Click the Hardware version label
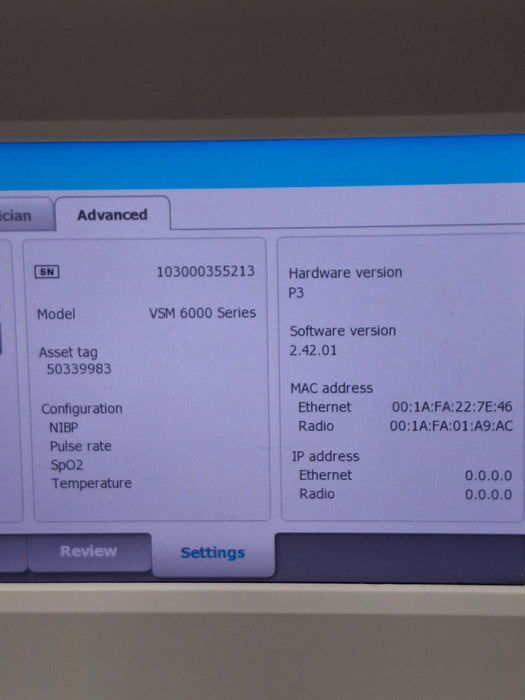Viewport: 525px width, 700px height. pyautogui.click(x=346, y=272)
